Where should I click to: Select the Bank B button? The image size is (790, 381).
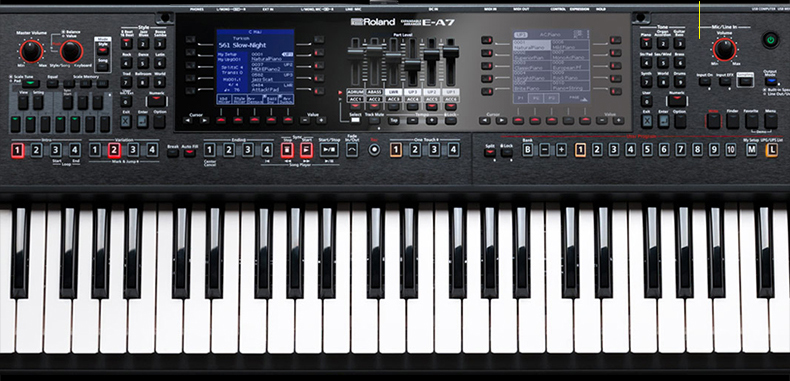[x=528, y=150]
